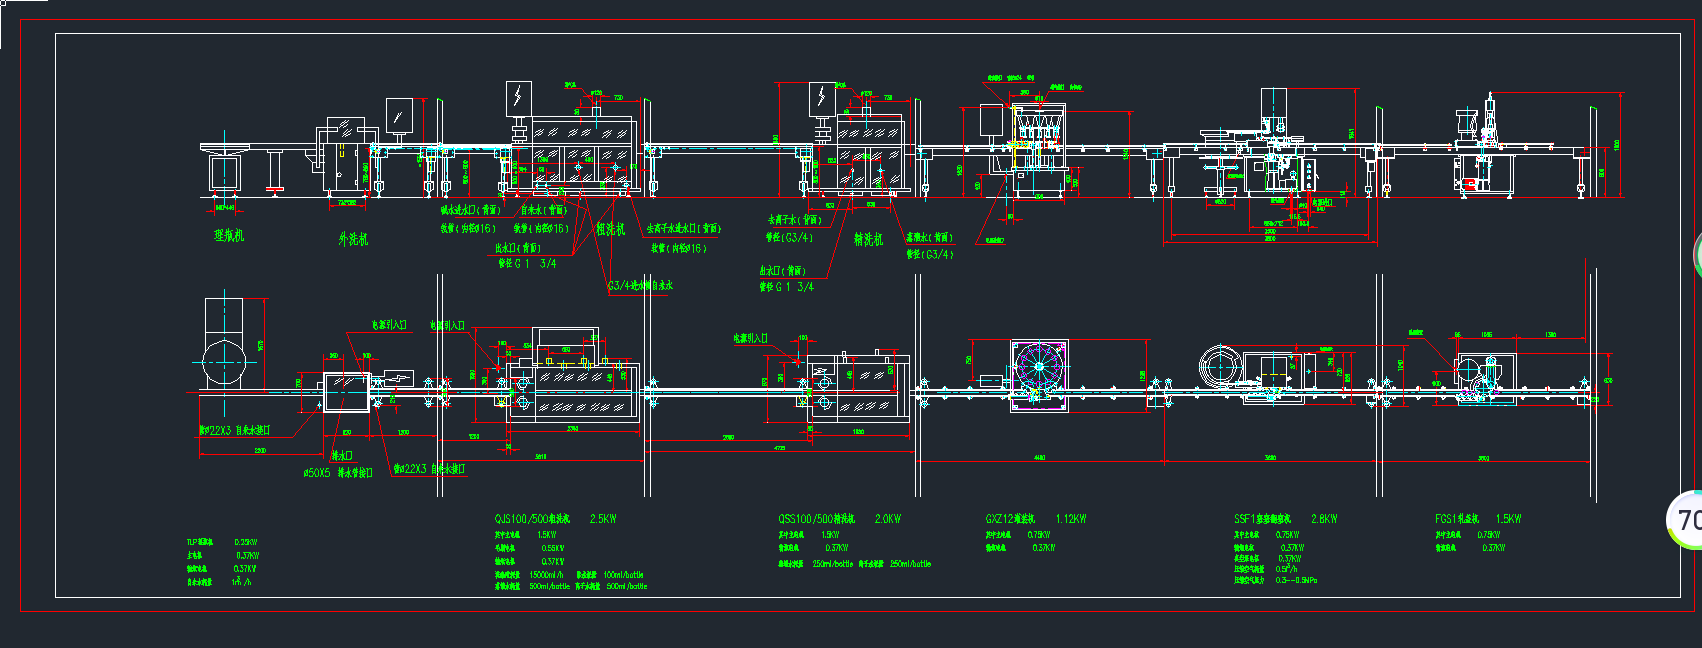Viewport: 1702px width, 648px height.
Task: Select the G3/4 water inlet annotation
Action: tap(640, 286)
